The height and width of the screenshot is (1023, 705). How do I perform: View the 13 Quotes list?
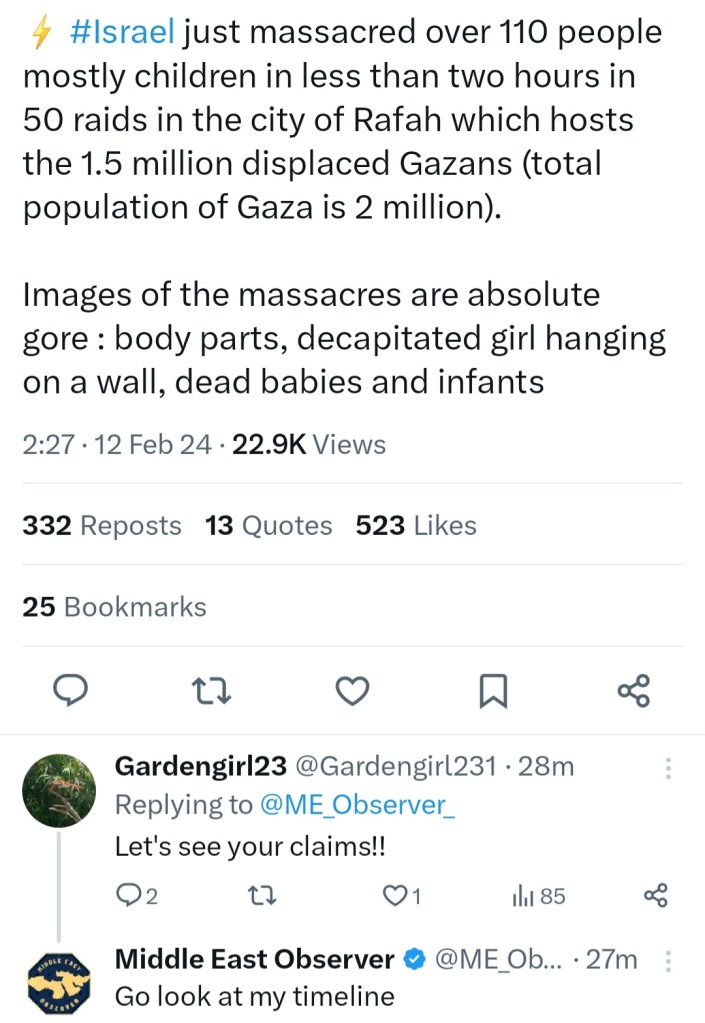pos(268,525)
